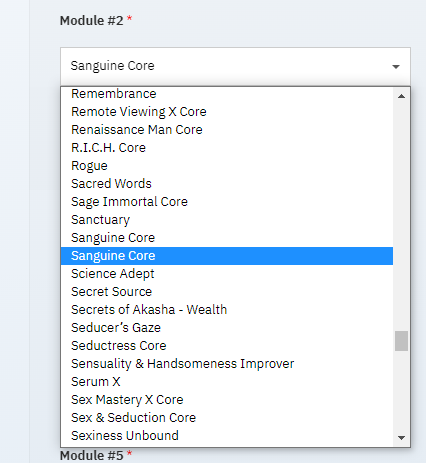Pick the Sanctuary option
Screen dimensions: 426x463
click(227, 220)
